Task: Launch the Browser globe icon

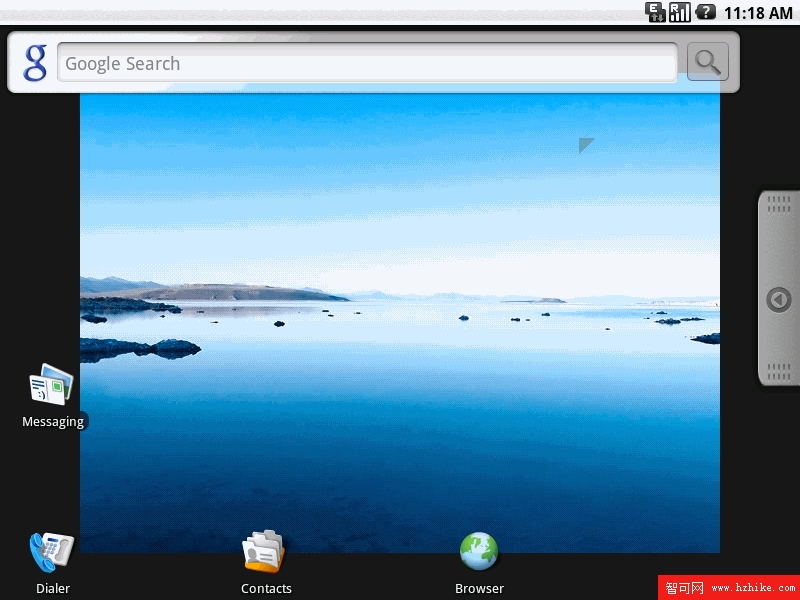Action: [479, 551]
